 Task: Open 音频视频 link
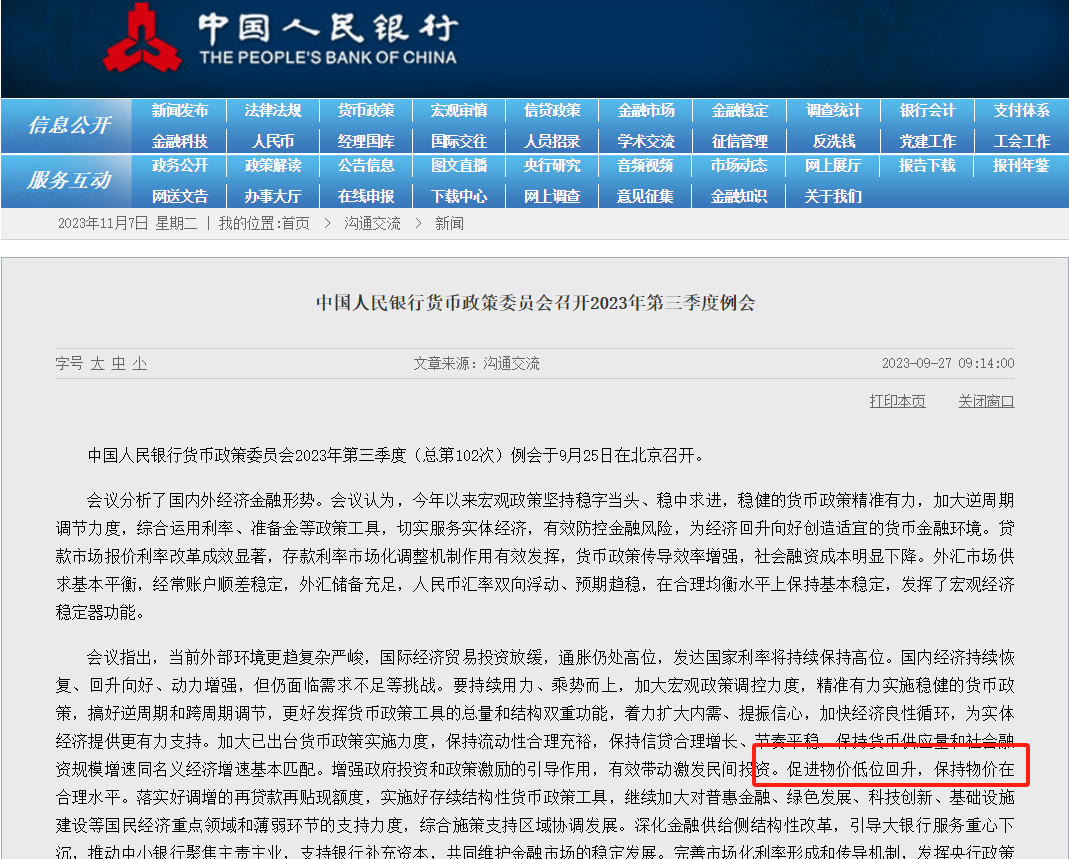click(646, 165)
